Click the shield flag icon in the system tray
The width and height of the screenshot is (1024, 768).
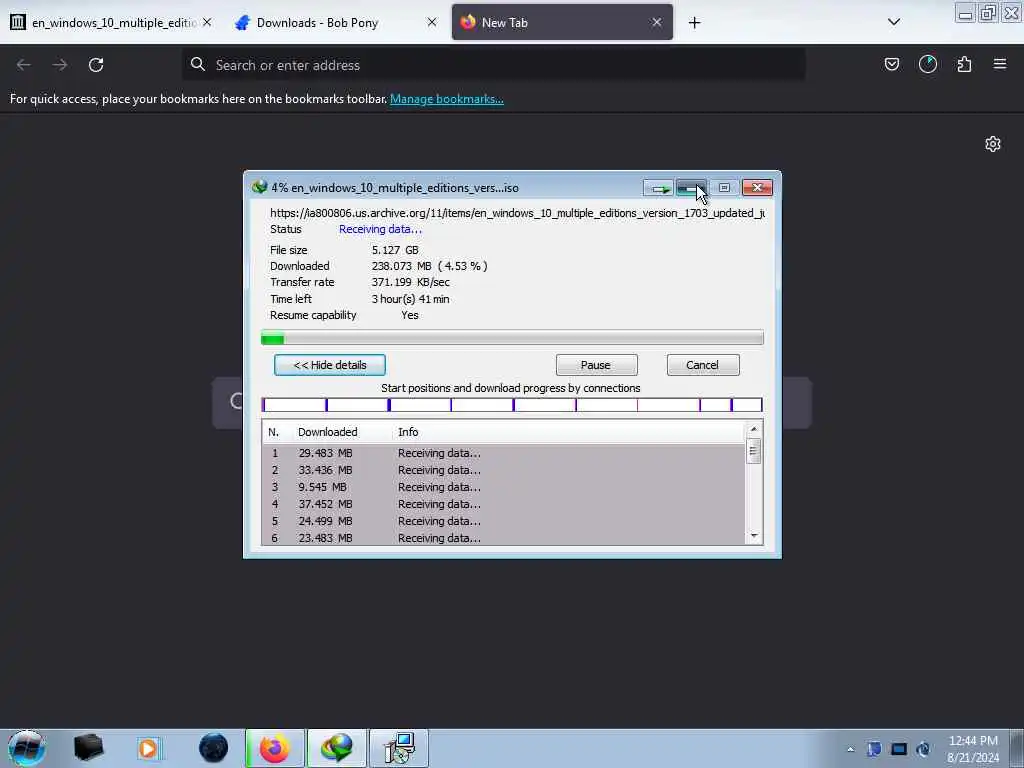(874, 749)
